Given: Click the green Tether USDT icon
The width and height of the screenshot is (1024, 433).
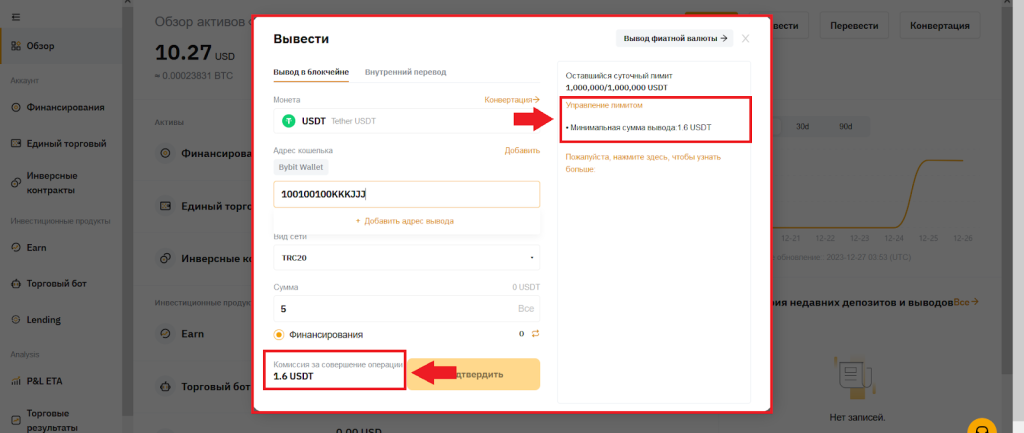Looking at the screenshot, I should tap(288, 121).
